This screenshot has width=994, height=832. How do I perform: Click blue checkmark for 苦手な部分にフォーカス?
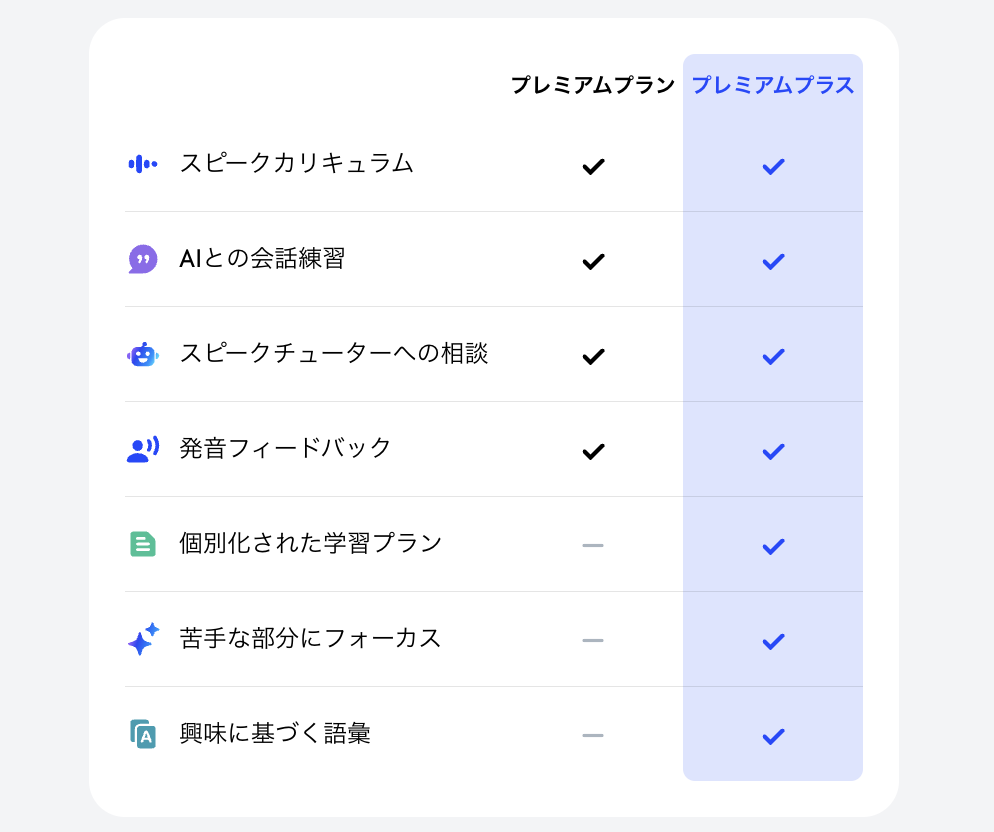(773, 641)
